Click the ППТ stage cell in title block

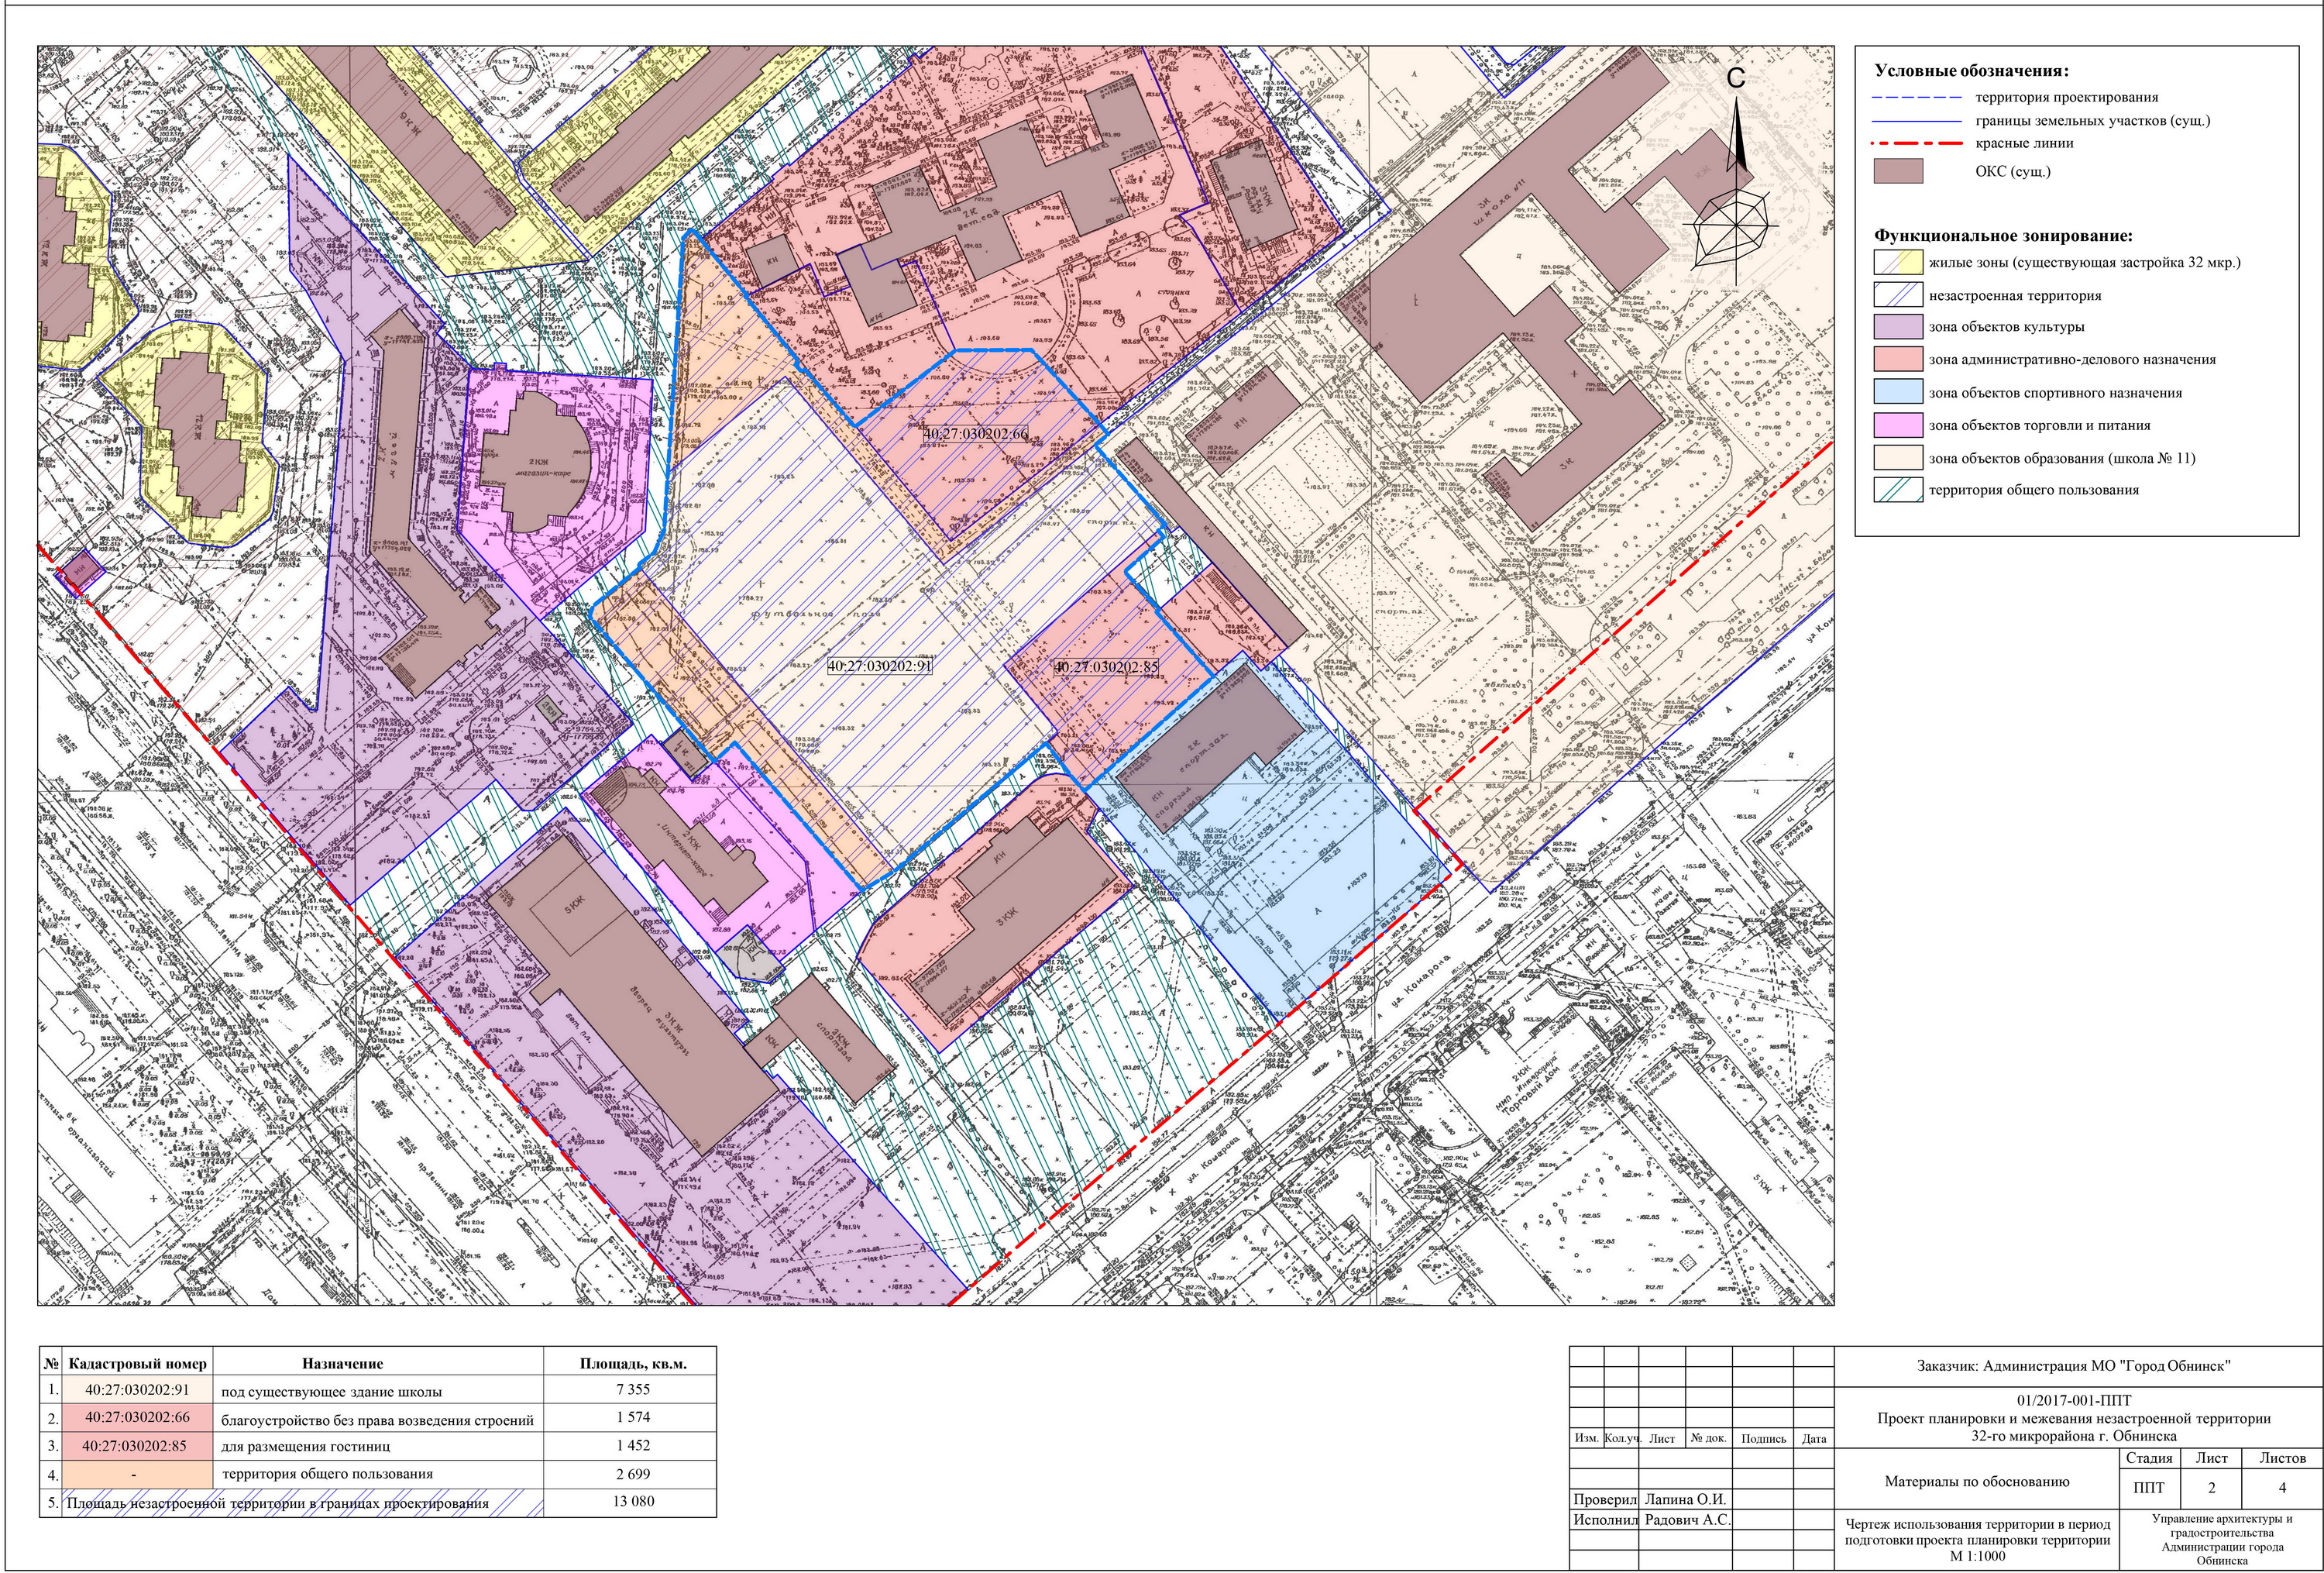pos(2149,1488)
